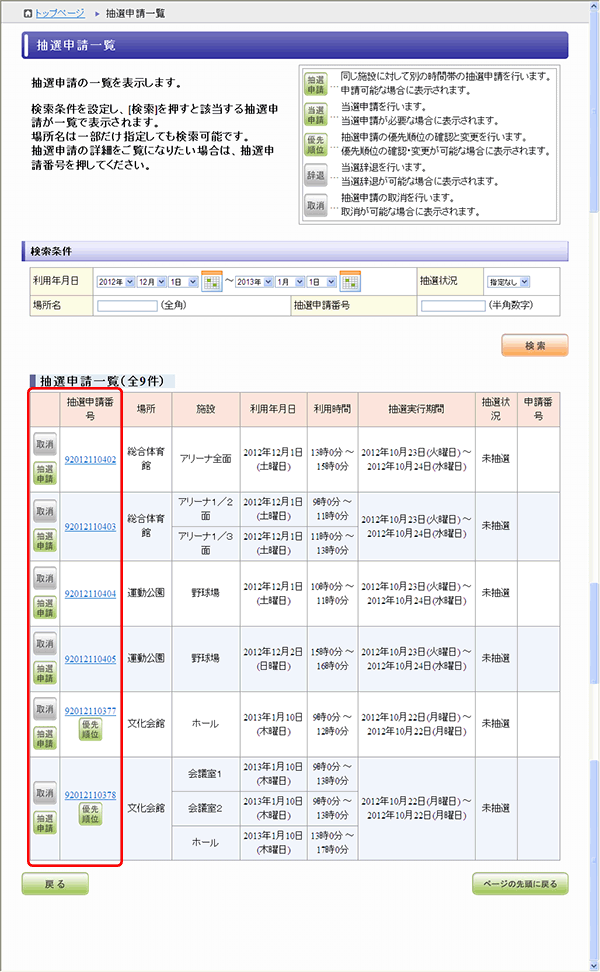Open application number 92012110402 link
This screenshot has width=600, height=972.
(90, 459)
